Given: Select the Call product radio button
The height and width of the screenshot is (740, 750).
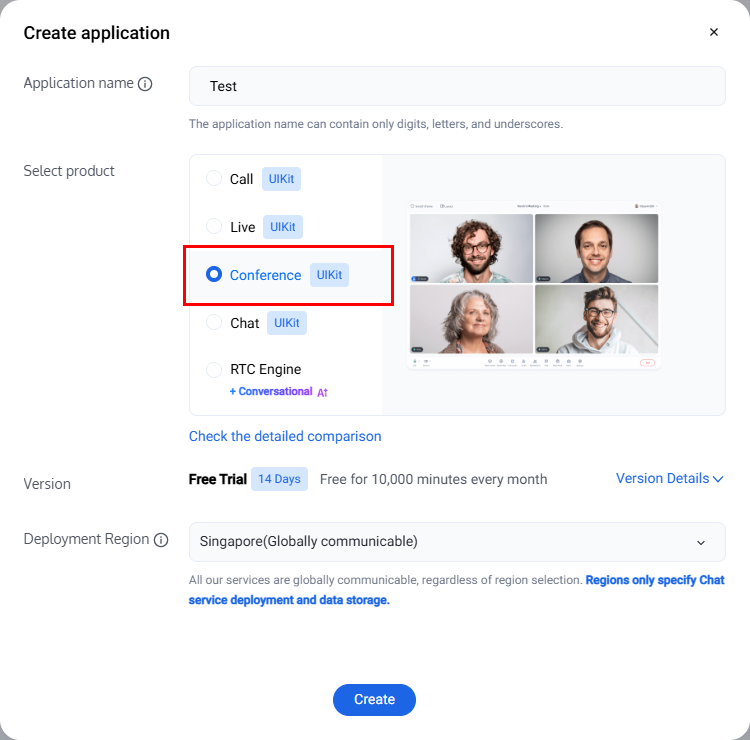Looking at the screenshot, I should pyautogui.click(x=214, y=179).
